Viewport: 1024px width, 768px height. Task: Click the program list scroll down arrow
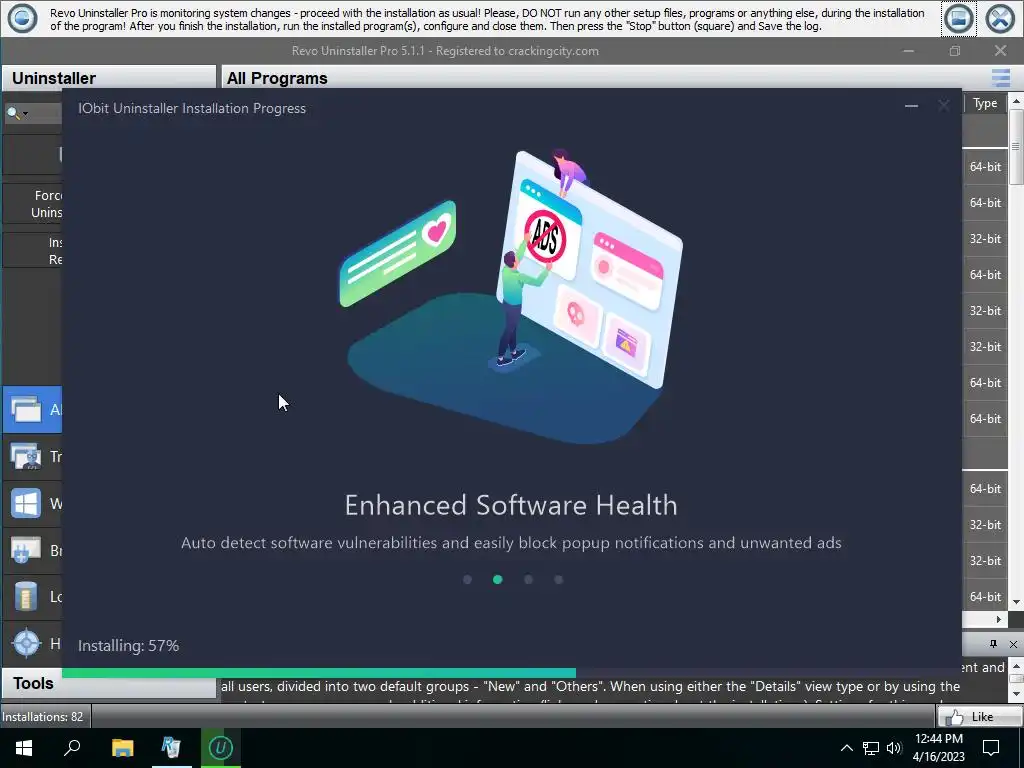pos(1016,601)
